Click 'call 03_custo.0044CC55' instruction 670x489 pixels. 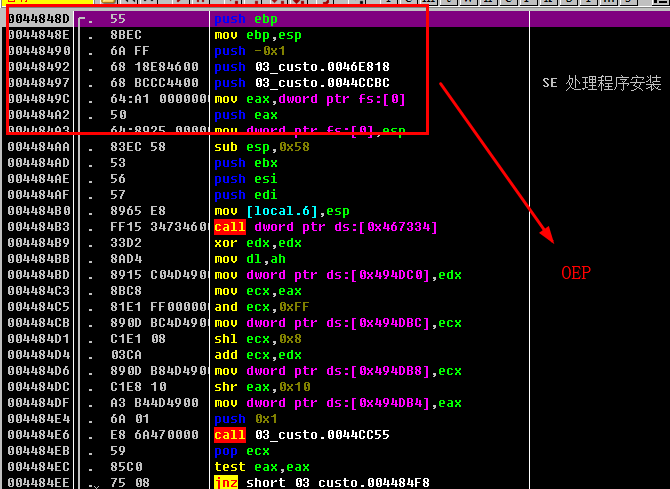coord(302,435)
